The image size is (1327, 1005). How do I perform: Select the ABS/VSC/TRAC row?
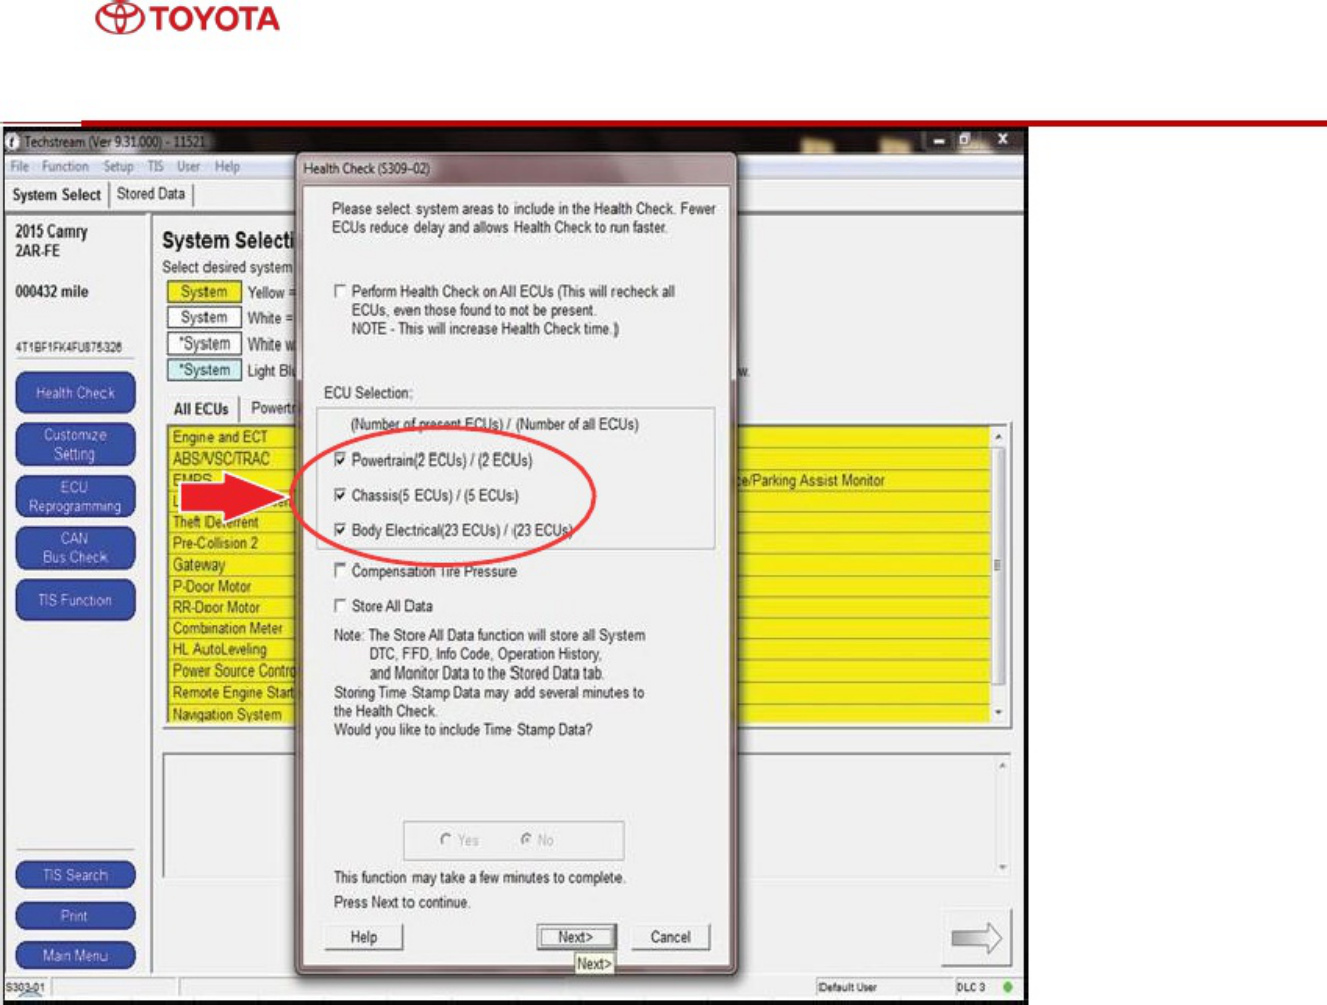click(x=233, y=459)
